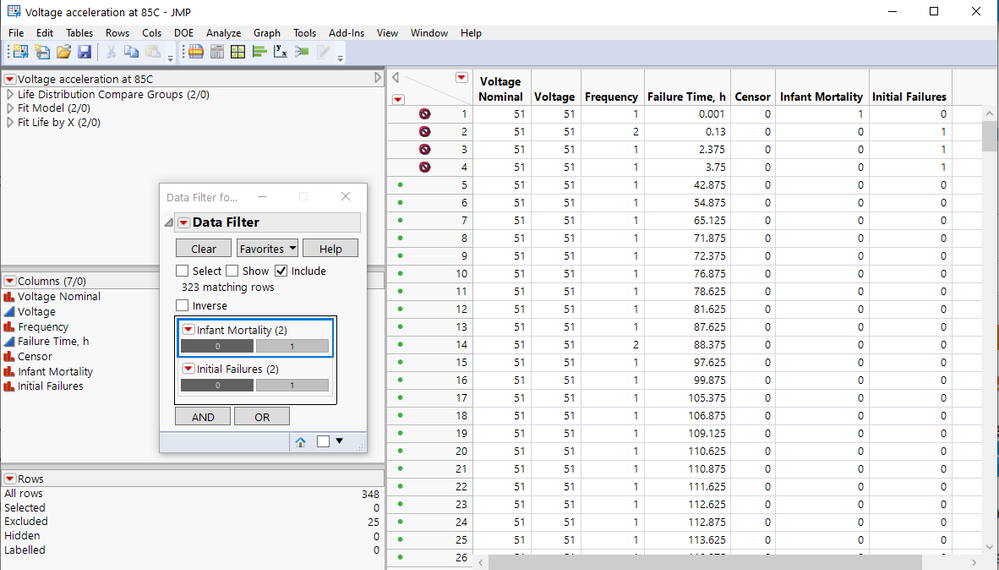Open the first toolbar overflow arrow
Viewport: 999px width, 570px height.
click(x=170, y=58)
